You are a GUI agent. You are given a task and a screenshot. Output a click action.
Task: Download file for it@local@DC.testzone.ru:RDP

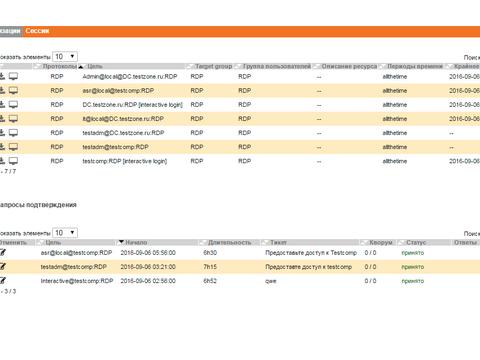[2, 118]
